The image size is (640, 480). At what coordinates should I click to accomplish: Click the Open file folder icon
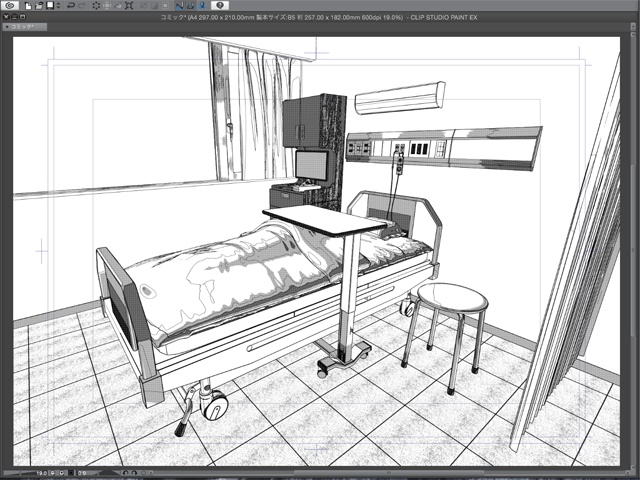point(39,6)
